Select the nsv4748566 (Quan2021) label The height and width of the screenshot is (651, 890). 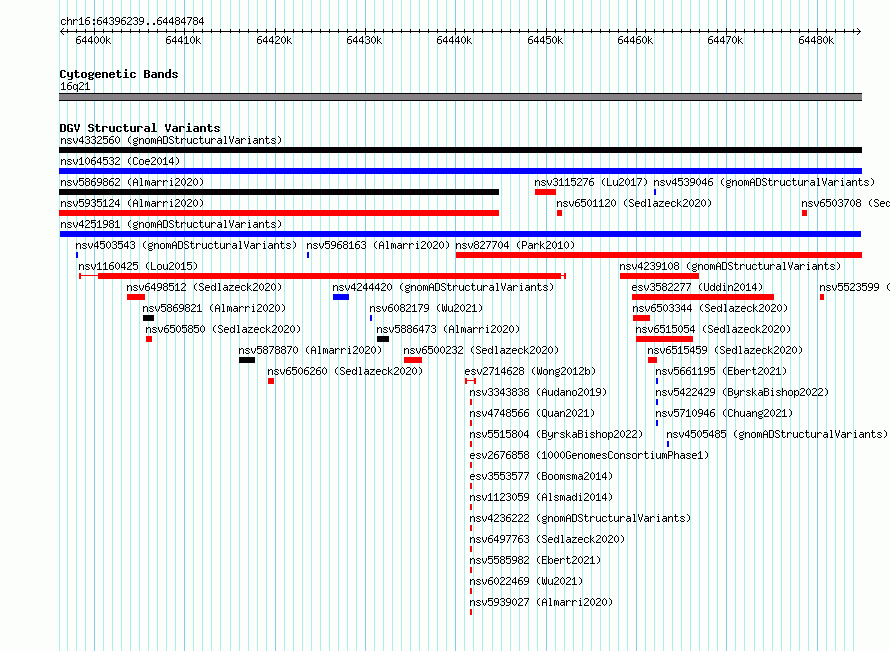(532, 413)
